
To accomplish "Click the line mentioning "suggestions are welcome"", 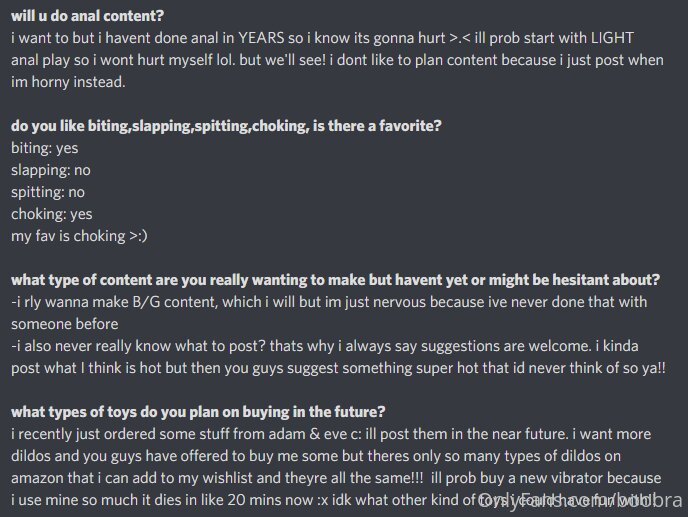I will tap(325, 346).
